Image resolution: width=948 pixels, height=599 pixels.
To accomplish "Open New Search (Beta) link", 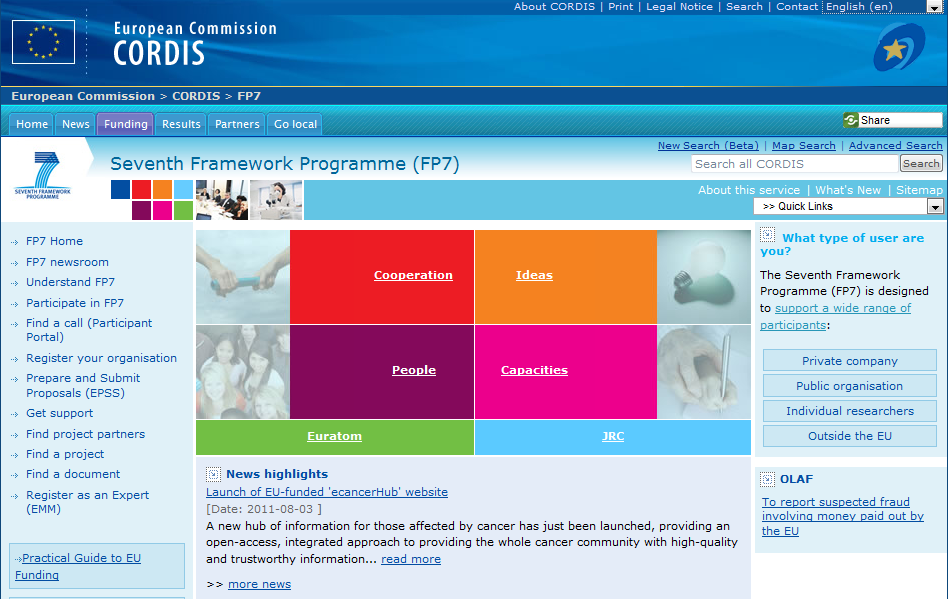I will (x=708, y=146).
